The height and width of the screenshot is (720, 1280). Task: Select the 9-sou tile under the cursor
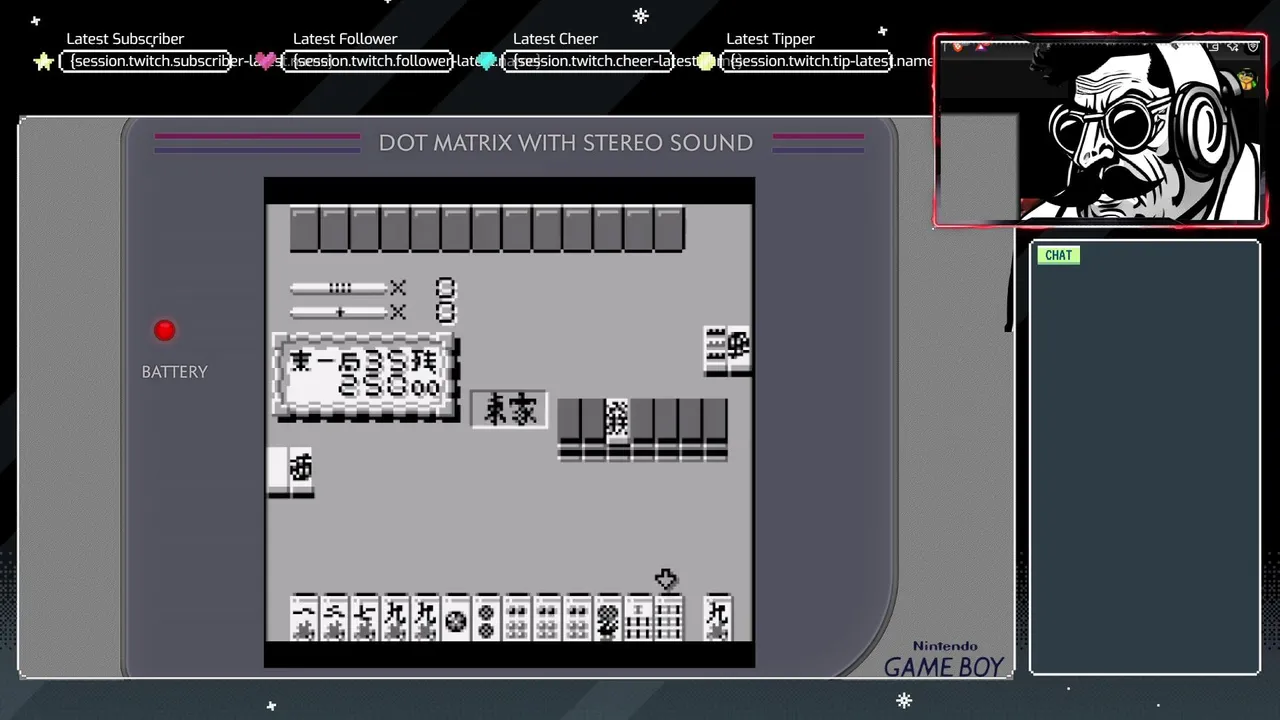click(x=670, y=618)
